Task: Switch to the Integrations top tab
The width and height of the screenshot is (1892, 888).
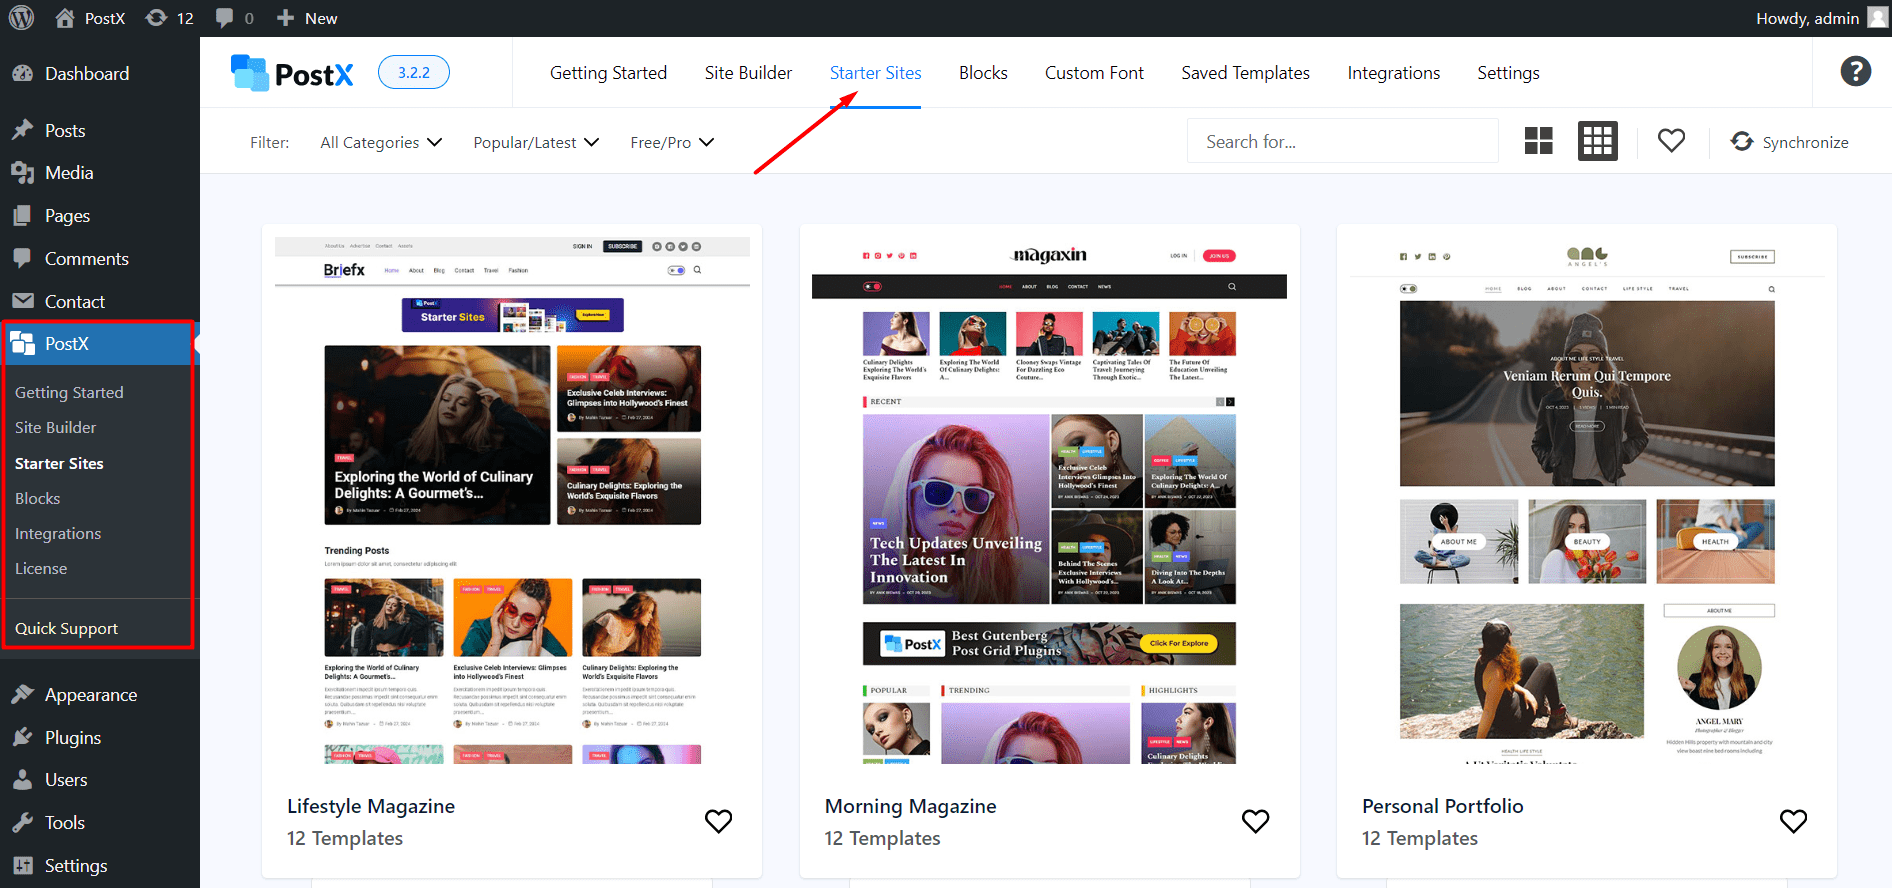Action: (1394, 73)
